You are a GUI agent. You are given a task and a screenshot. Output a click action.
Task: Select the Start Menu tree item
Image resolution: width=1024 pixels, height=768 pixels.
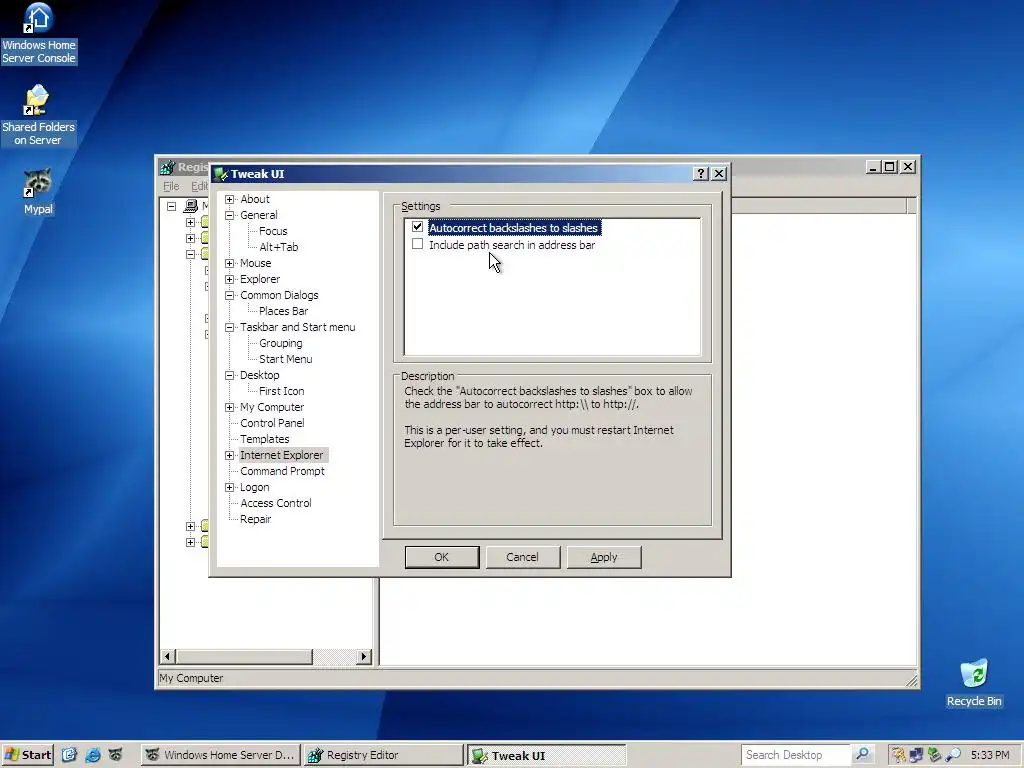click(x=285, y=359)
